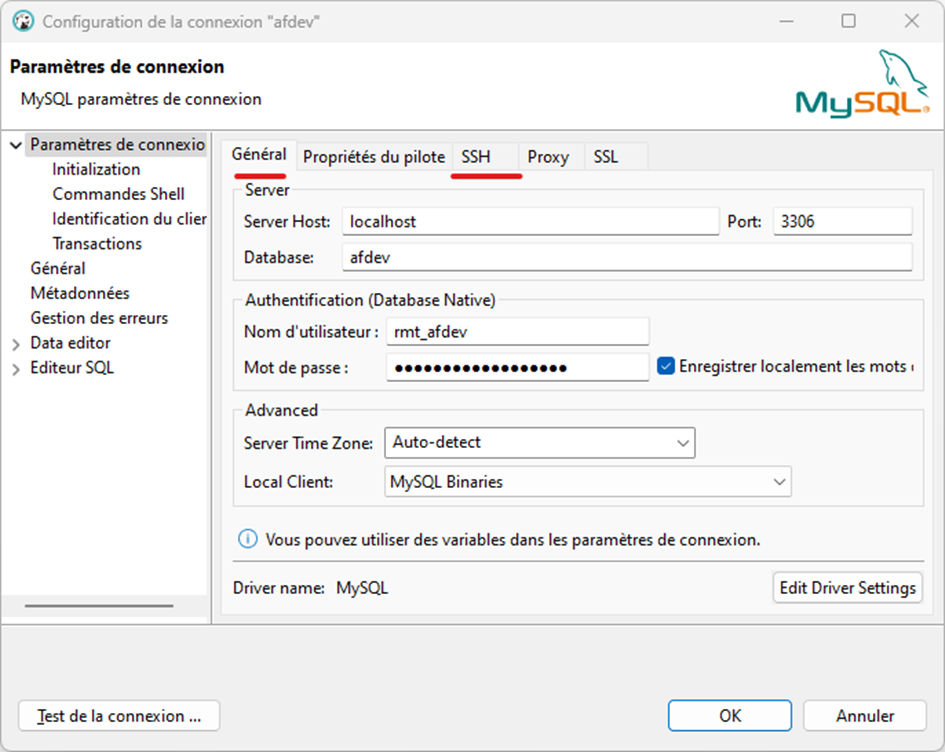Click the Nom d'utilisateur field
The height and width of the screenshot is (752, 945).
[517, 331]
